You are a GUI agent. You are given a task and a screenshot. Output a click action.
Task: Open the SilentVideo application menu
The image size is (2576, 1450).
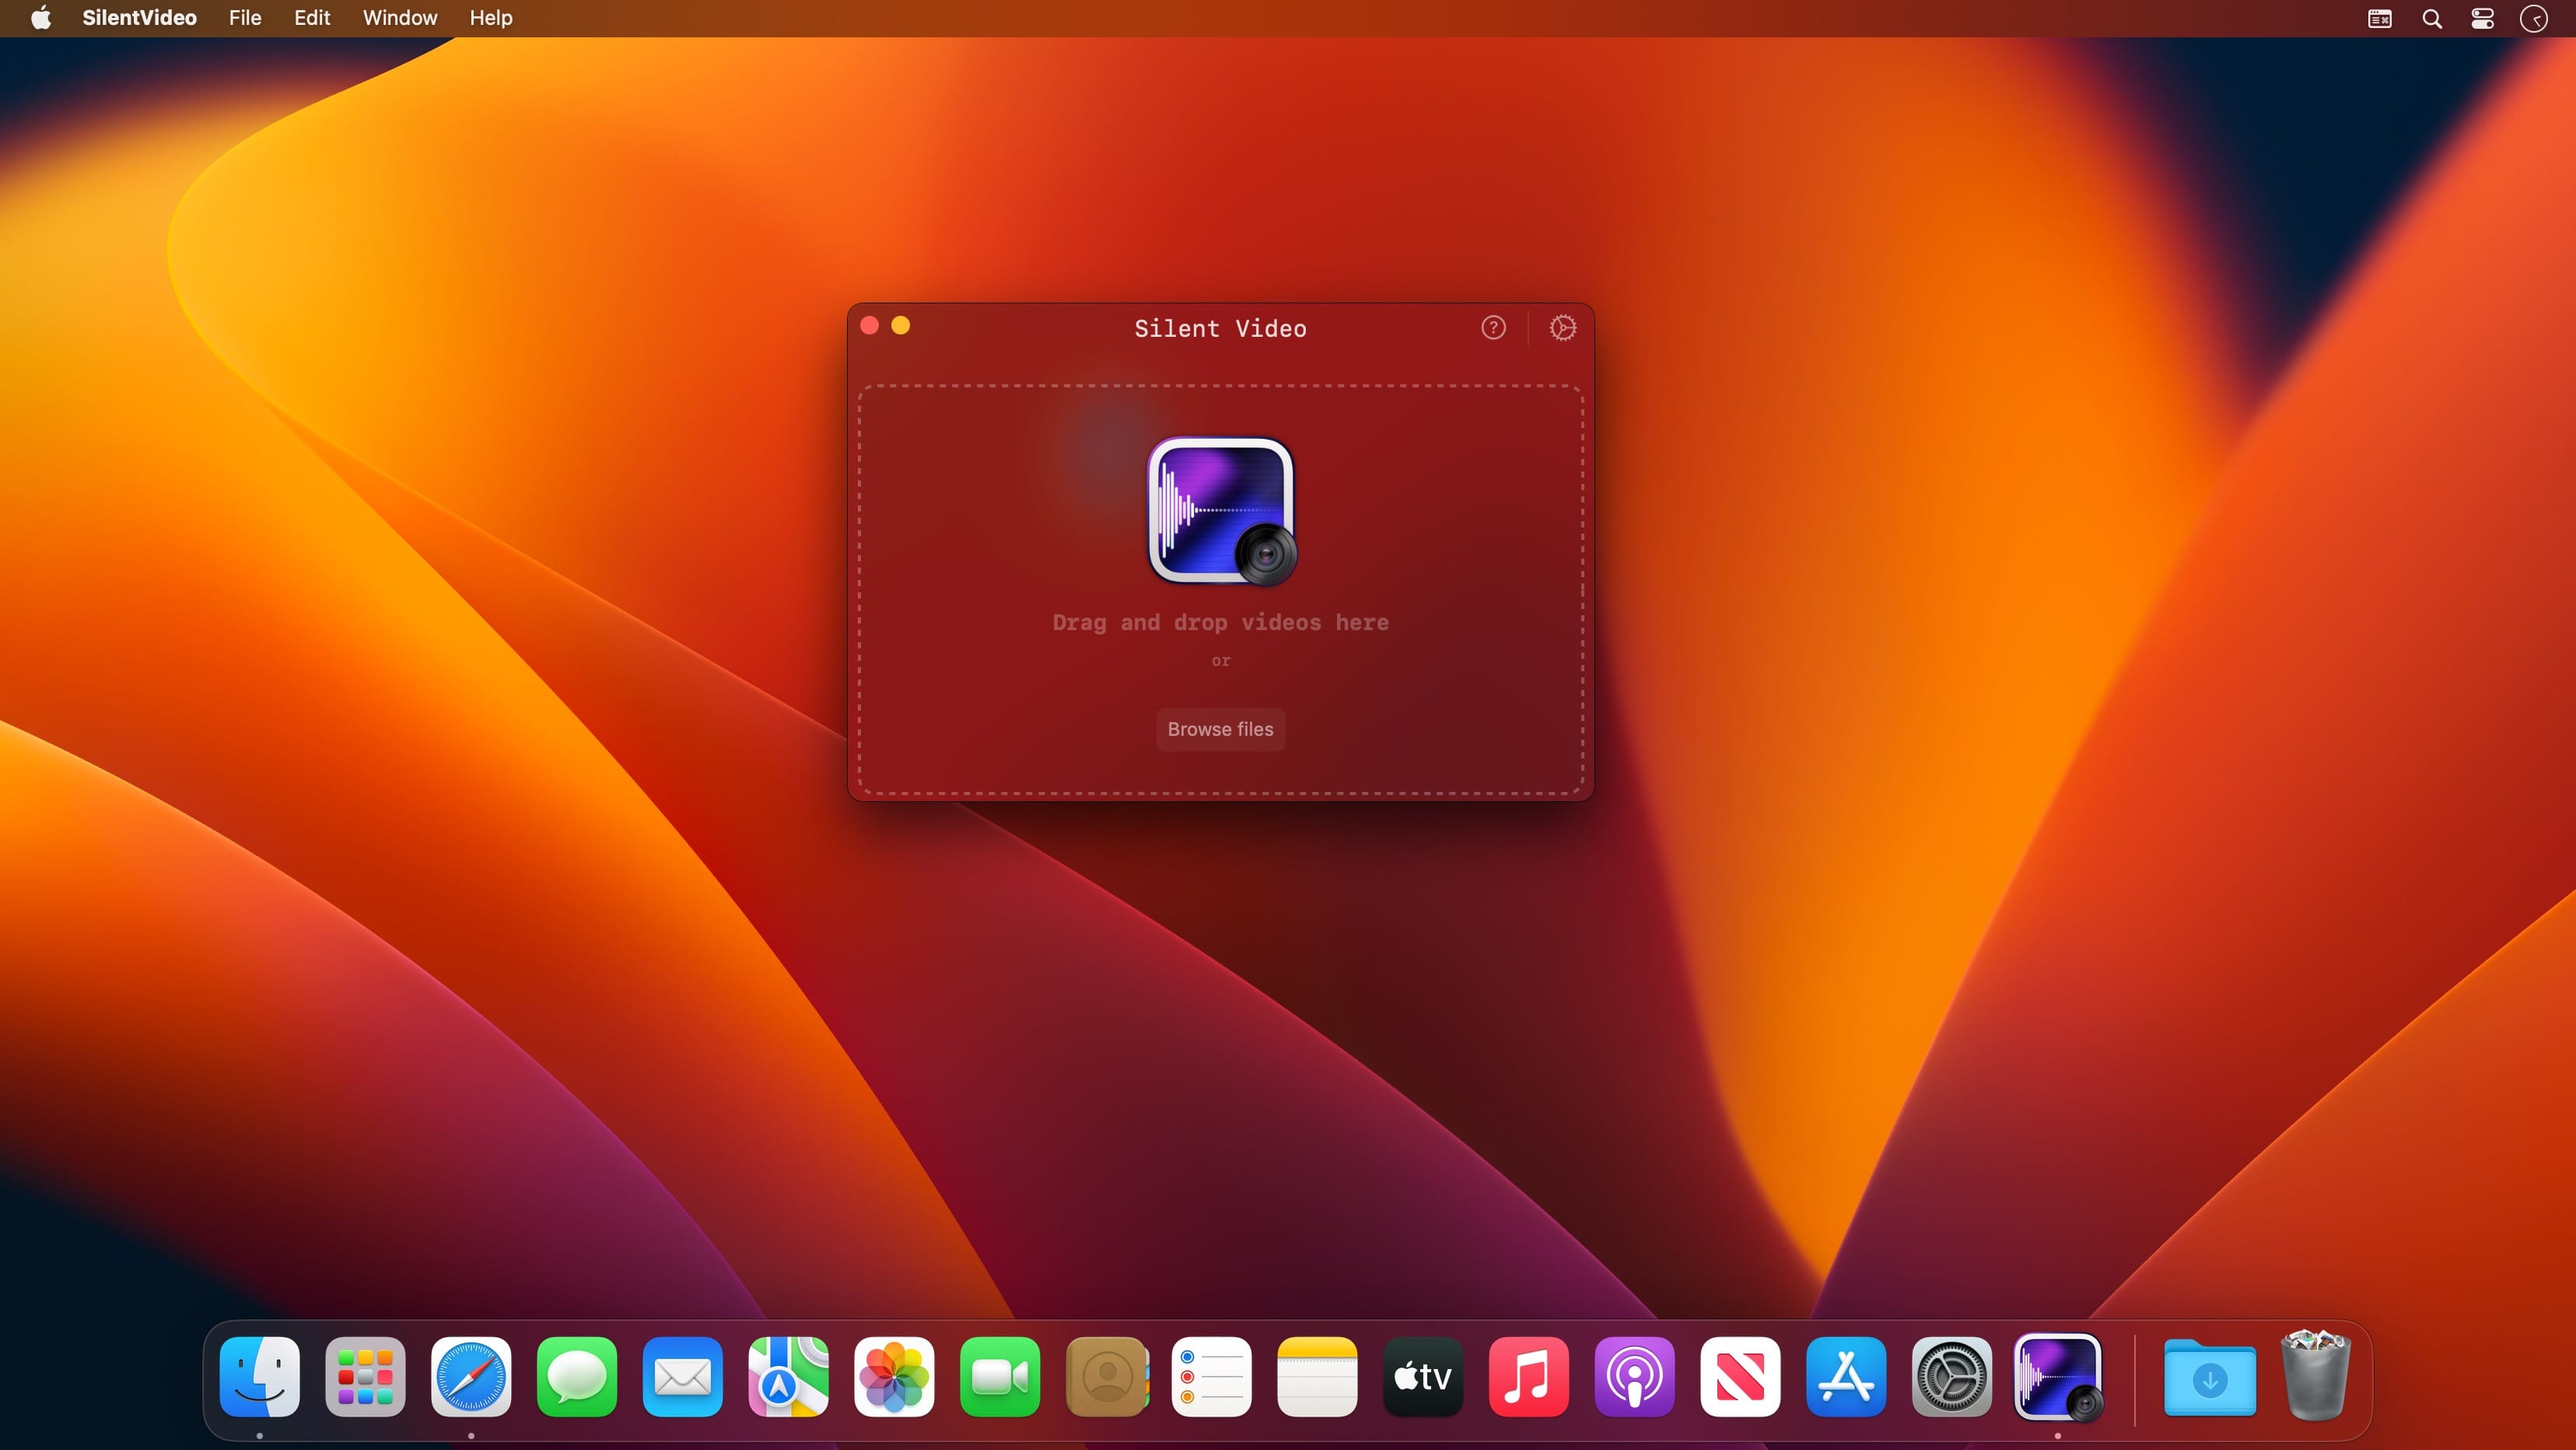click(x=139, y=18)
